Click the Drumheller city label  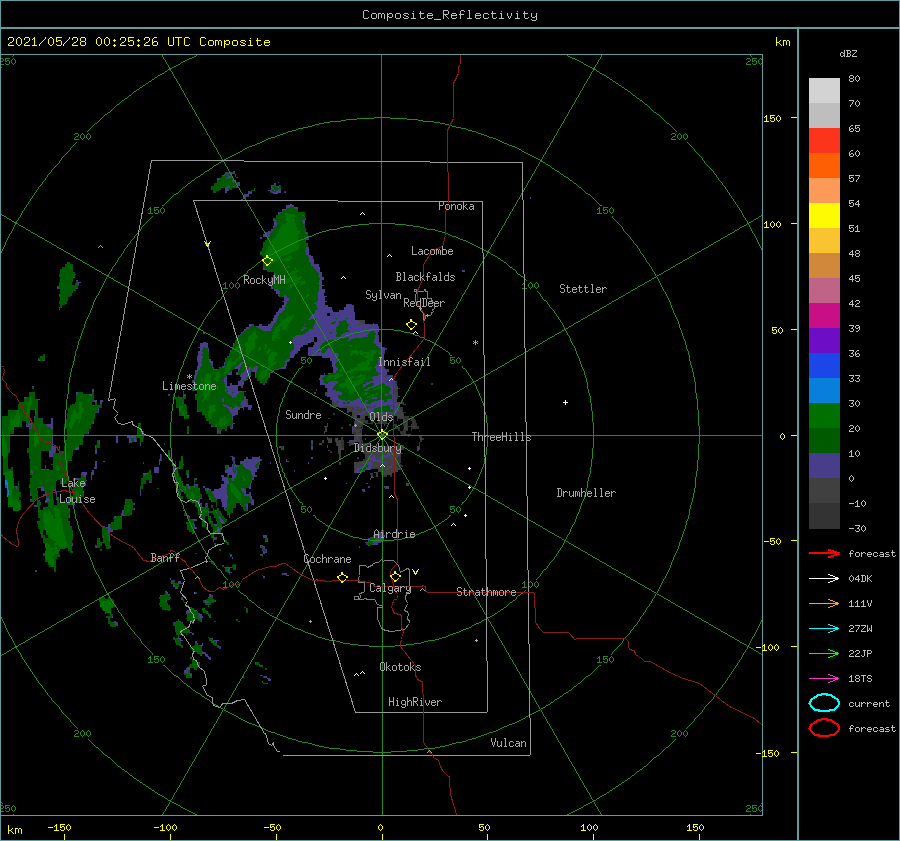[586, 493]
